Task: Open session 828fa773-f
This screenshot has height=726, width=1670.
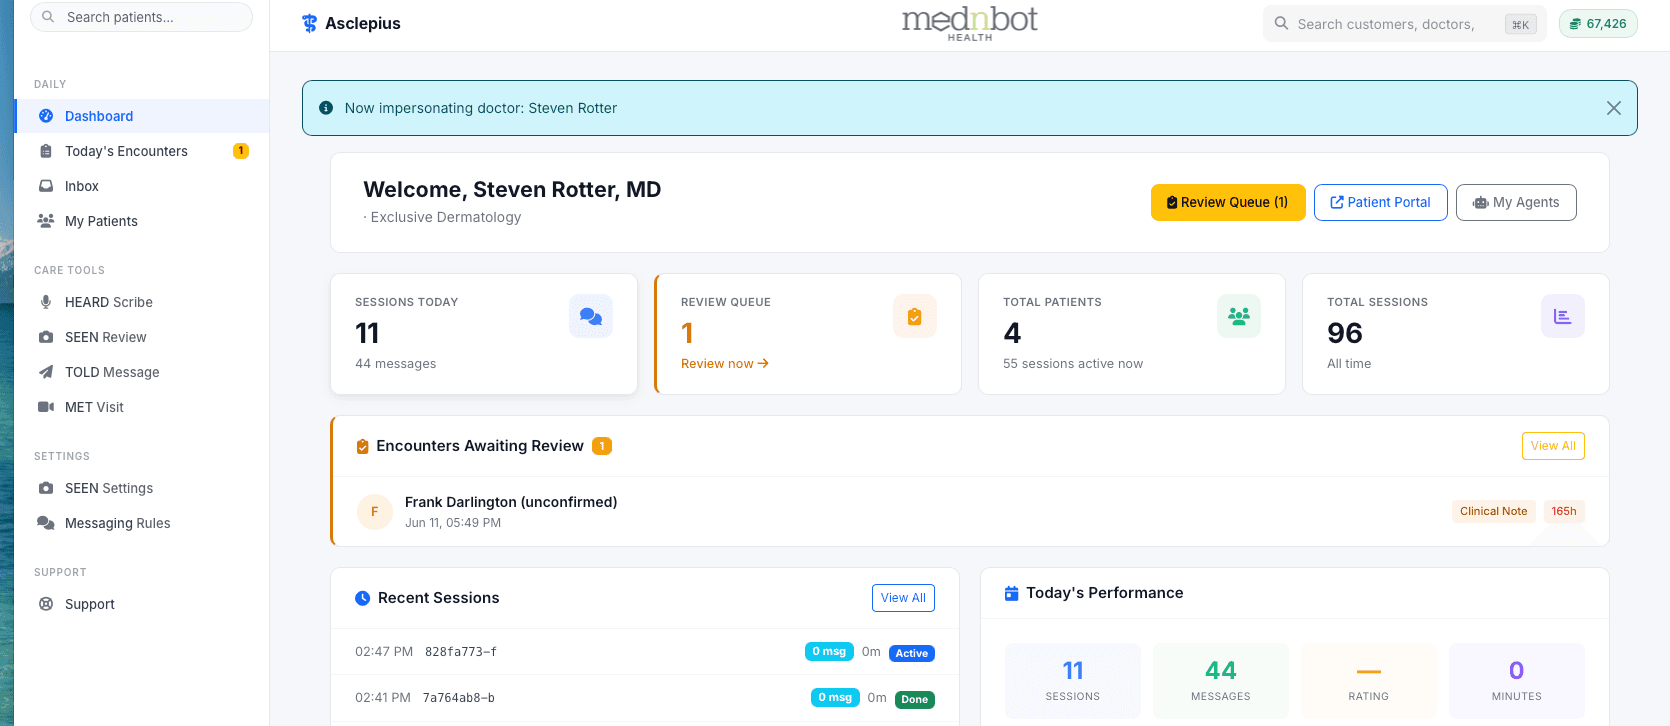Action: [645, 652]
